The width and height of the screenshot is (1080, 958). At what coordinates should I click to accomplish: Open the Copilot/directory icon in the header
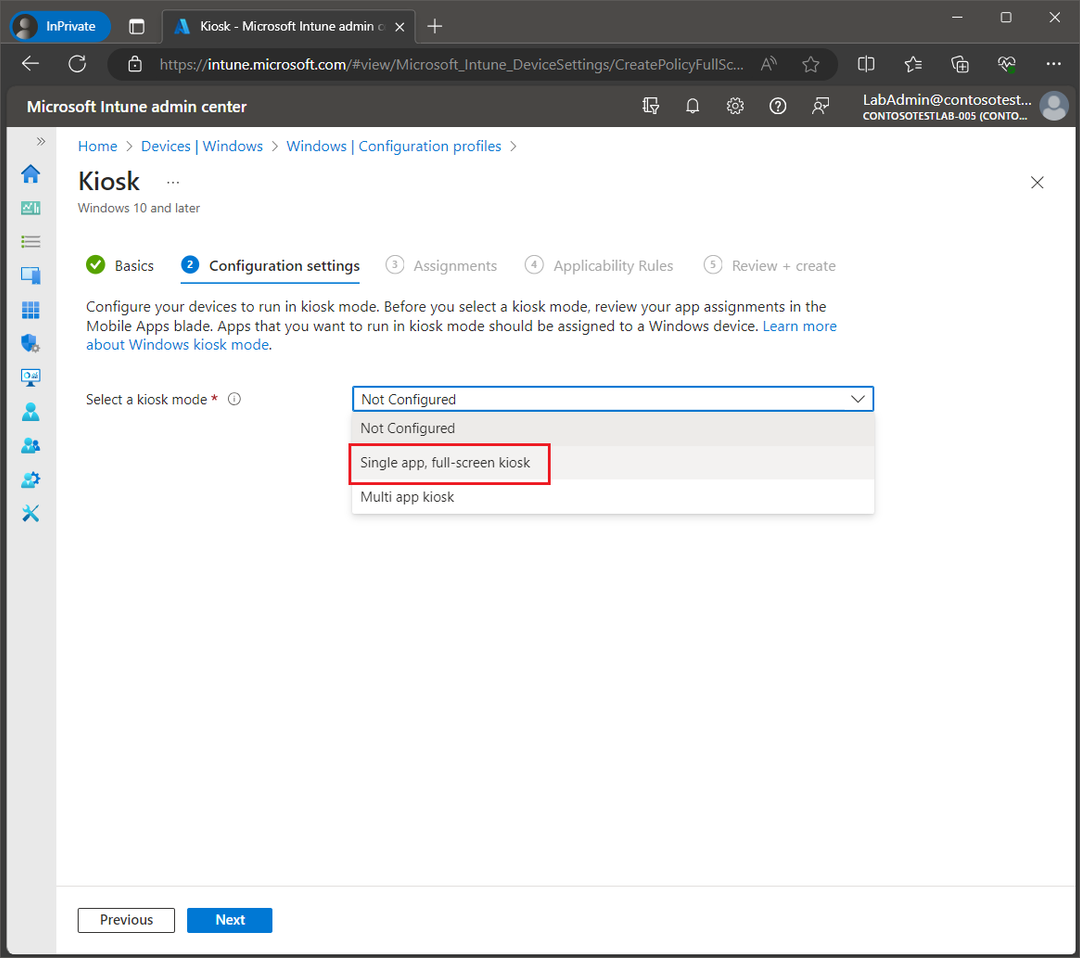650,106
